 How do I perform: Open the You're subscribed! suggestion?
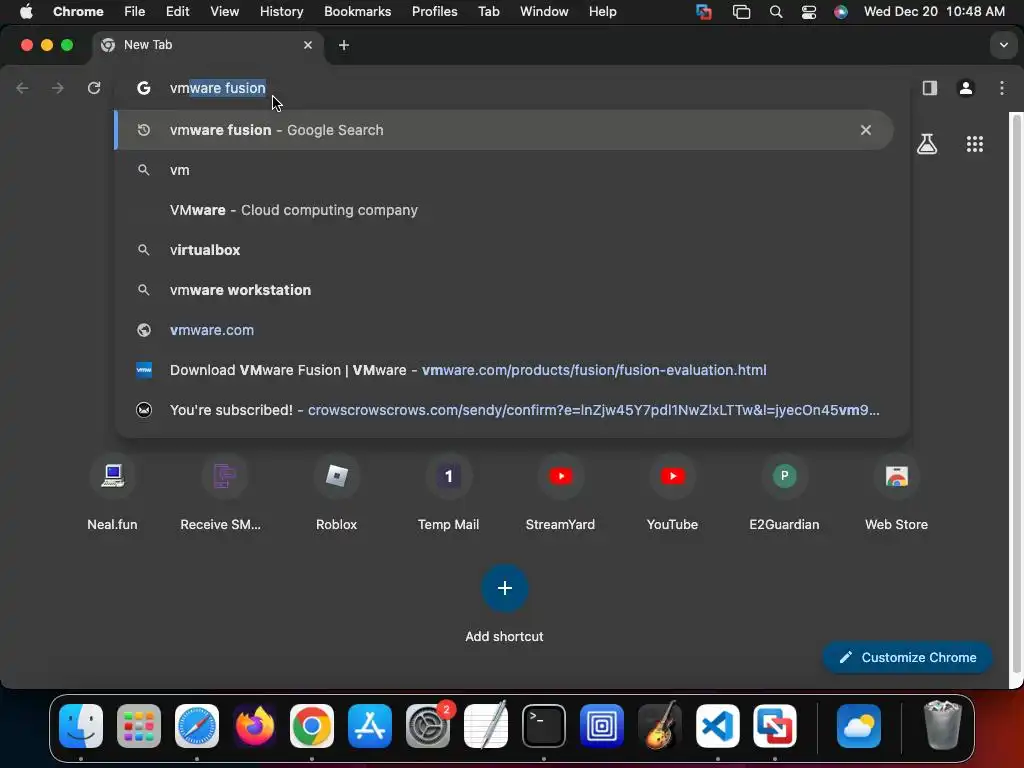coord(504,410)
